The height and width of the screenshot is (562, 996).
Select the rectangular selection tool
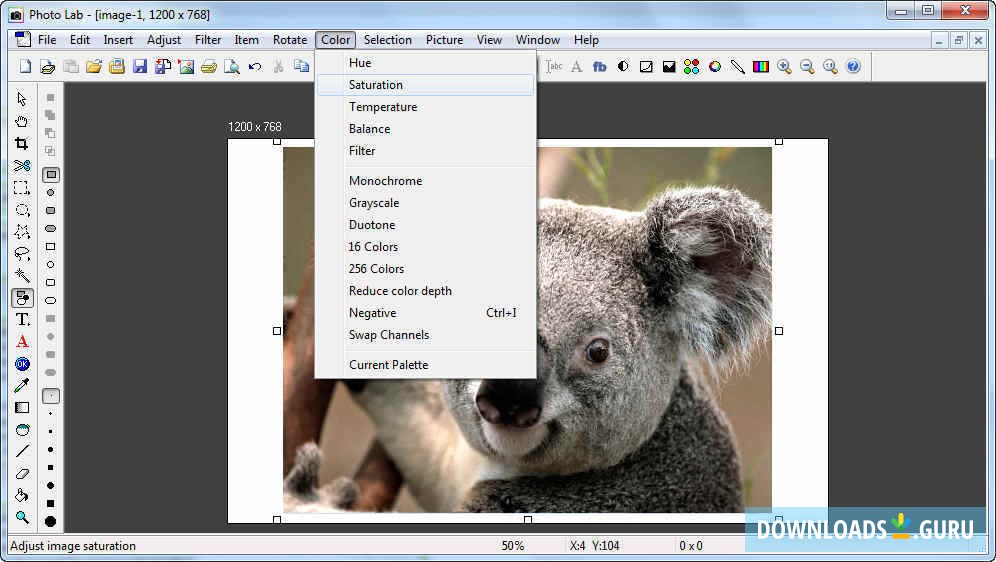click(22, 188)
